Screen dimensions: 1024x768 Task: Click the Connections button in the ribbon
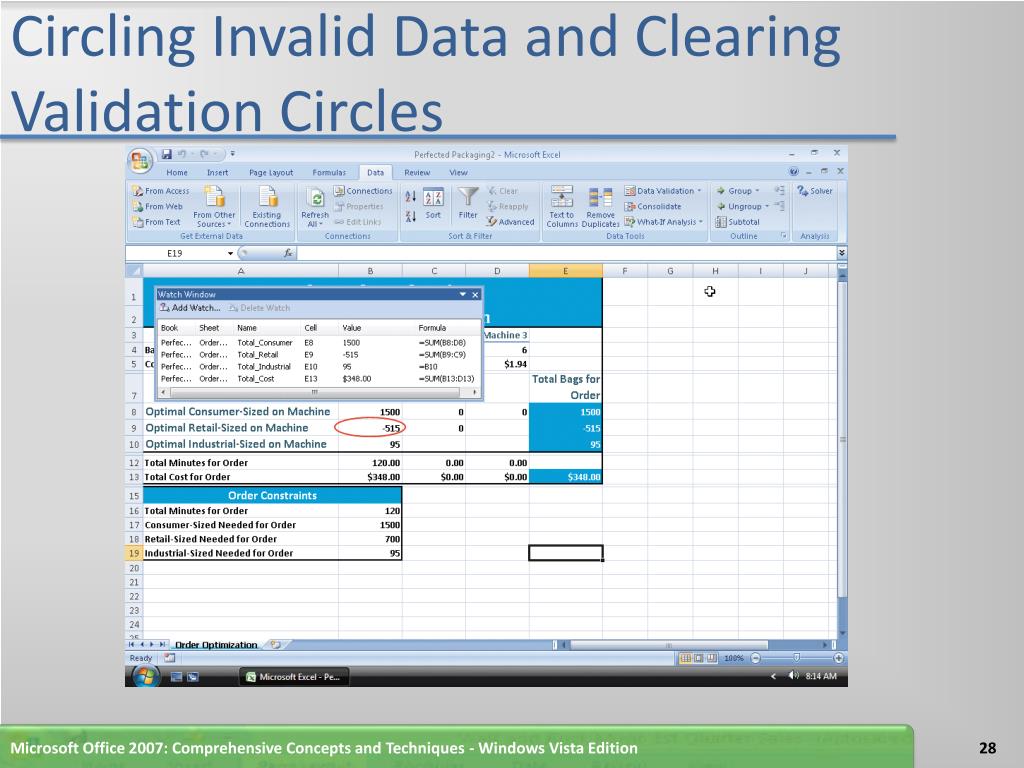click(363, 191)
